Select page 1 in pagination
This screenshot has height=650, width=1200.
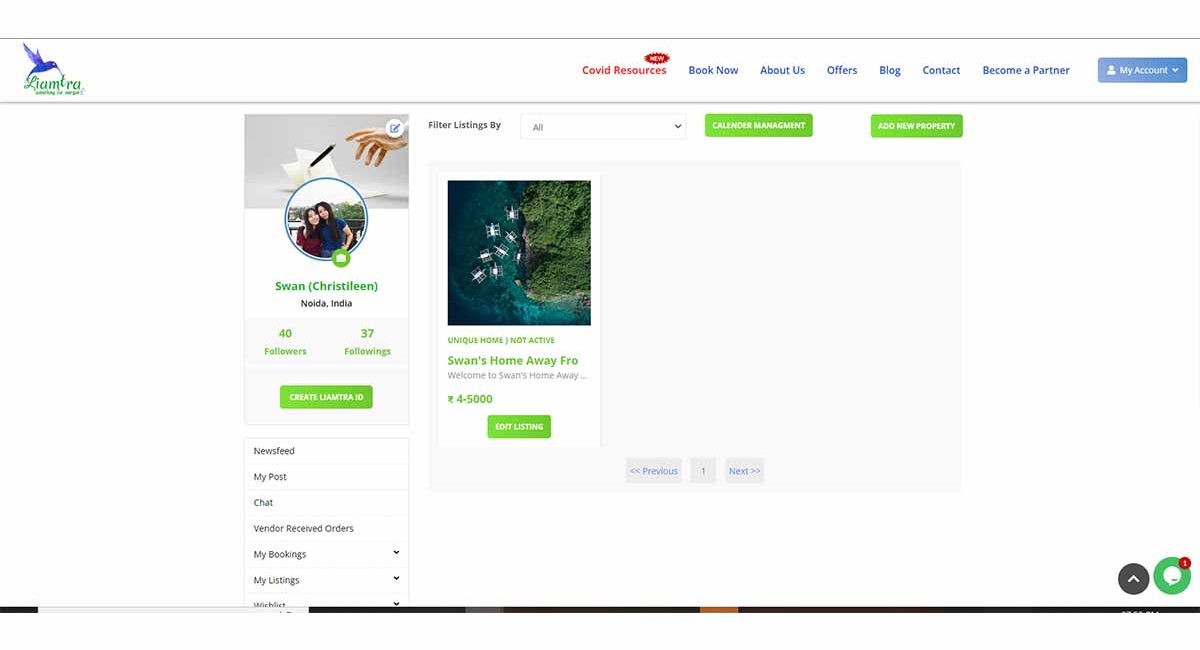[x=703, y=471]
